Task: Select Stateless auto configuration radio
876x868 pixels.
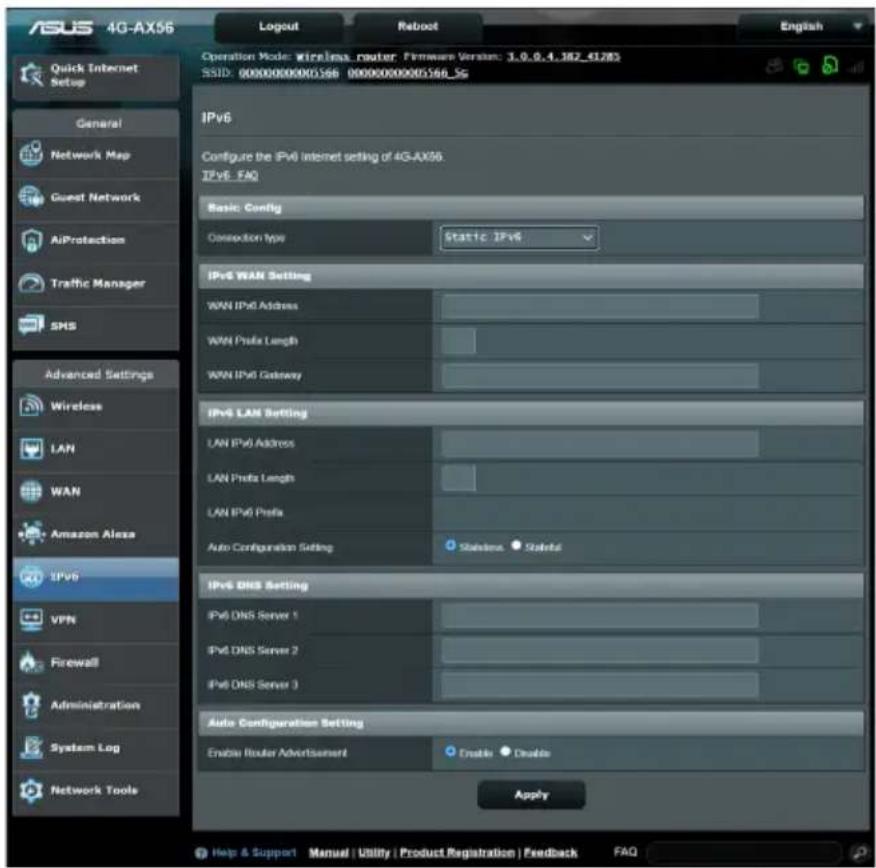Action: [450, 545]
